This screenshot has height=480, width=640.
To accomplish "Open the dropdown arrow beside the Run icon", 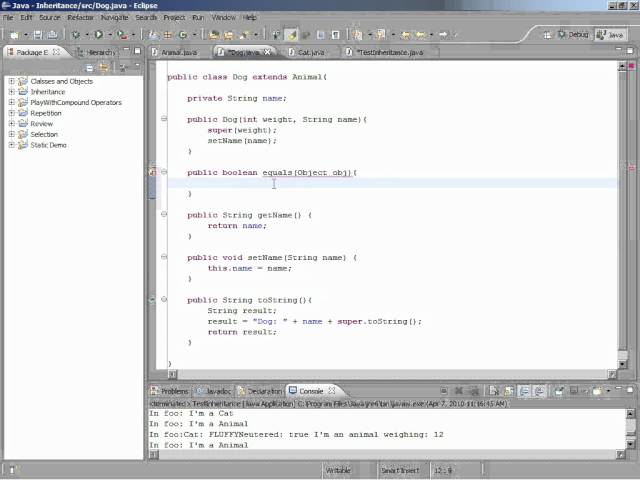I will 110,35.
